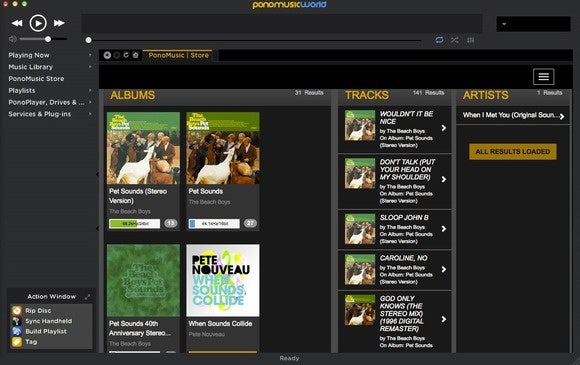
Task: Mute audio via the speaker icon
Action: (x=13, y=39)
